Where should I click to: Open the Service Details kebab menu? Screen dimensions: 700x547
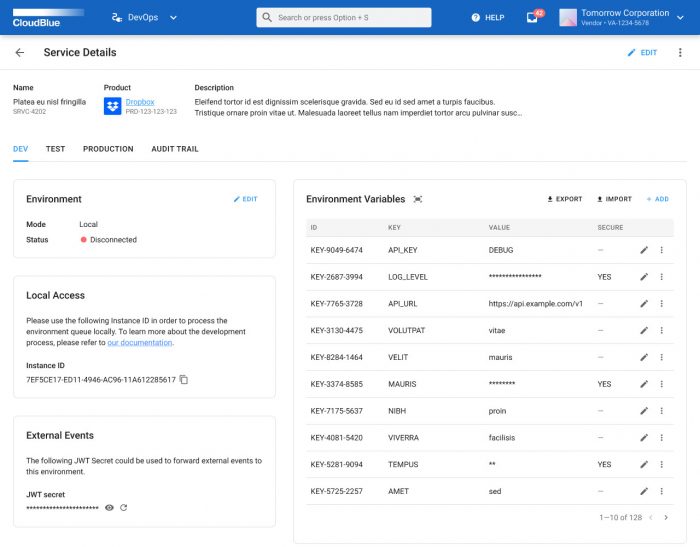[x=680, y=53]
